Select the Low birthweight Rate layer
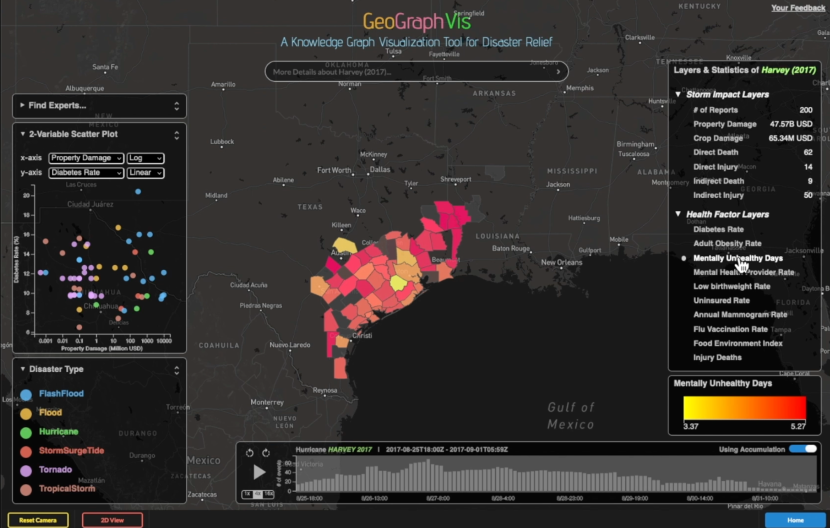 tap(732, 287)
